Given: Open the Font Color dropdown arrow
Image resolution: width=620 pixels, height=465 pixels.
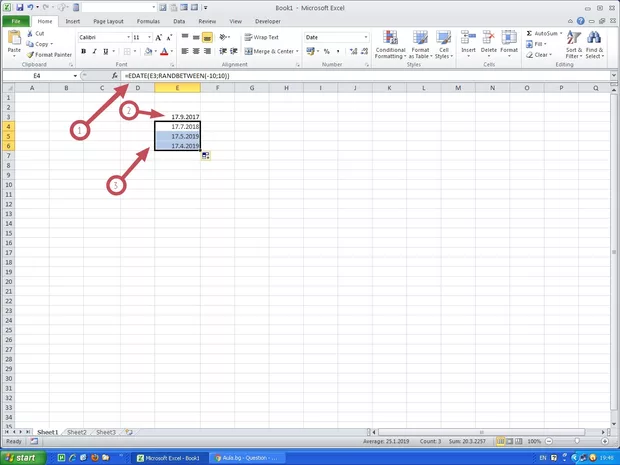Looking at the screenshot, I should (x=172, y=51).
